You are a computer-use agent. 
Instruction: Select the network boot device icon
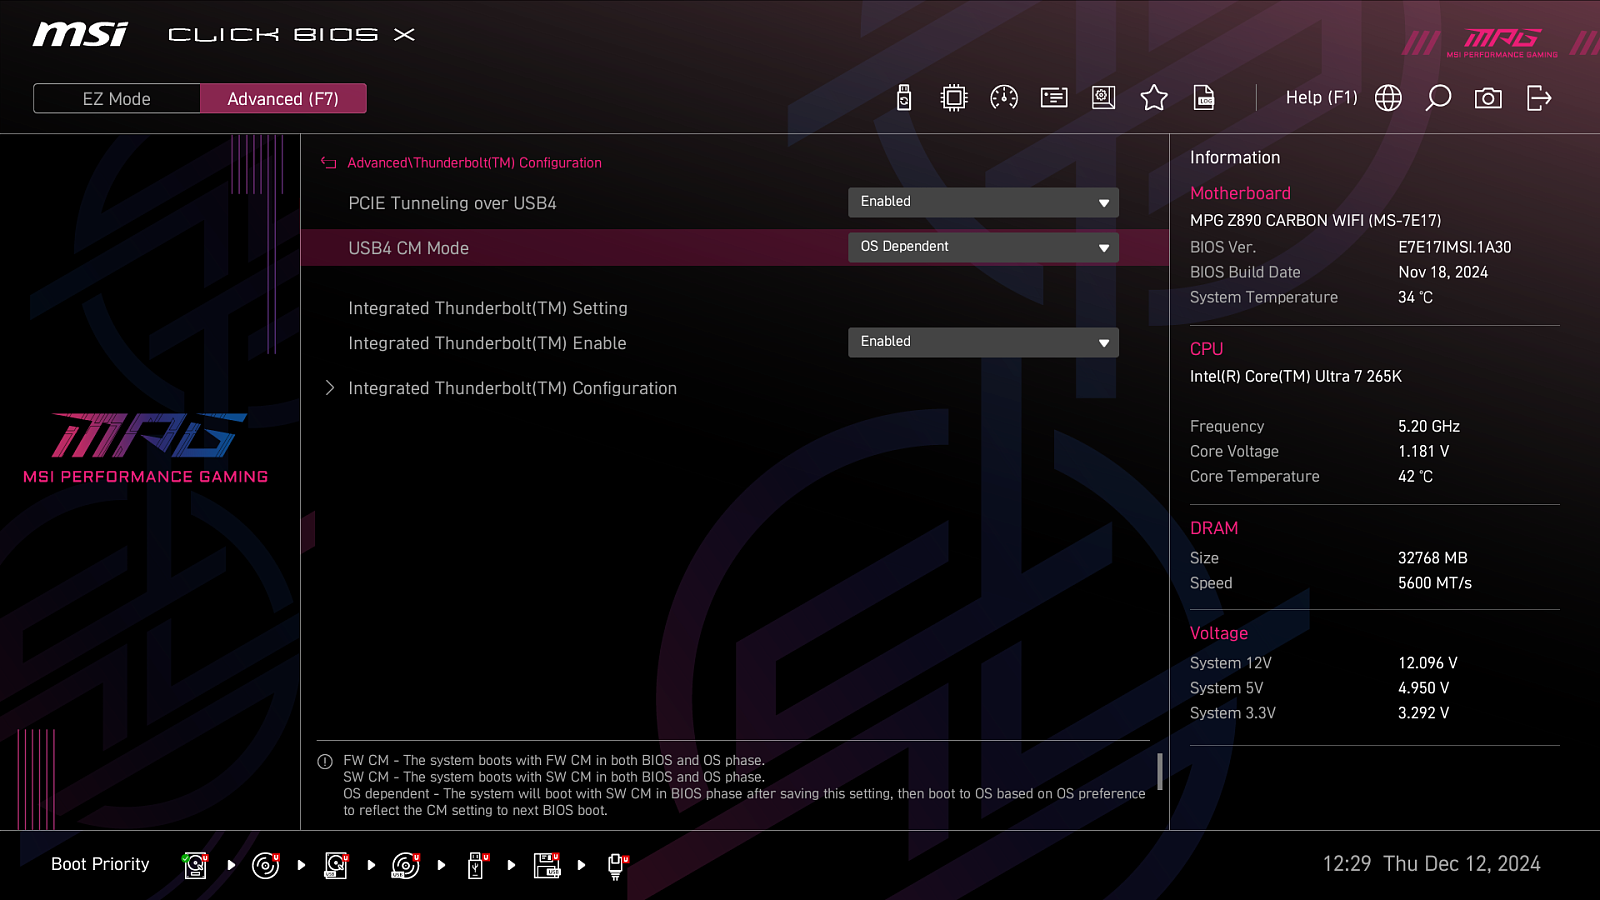tap(617, 865)
